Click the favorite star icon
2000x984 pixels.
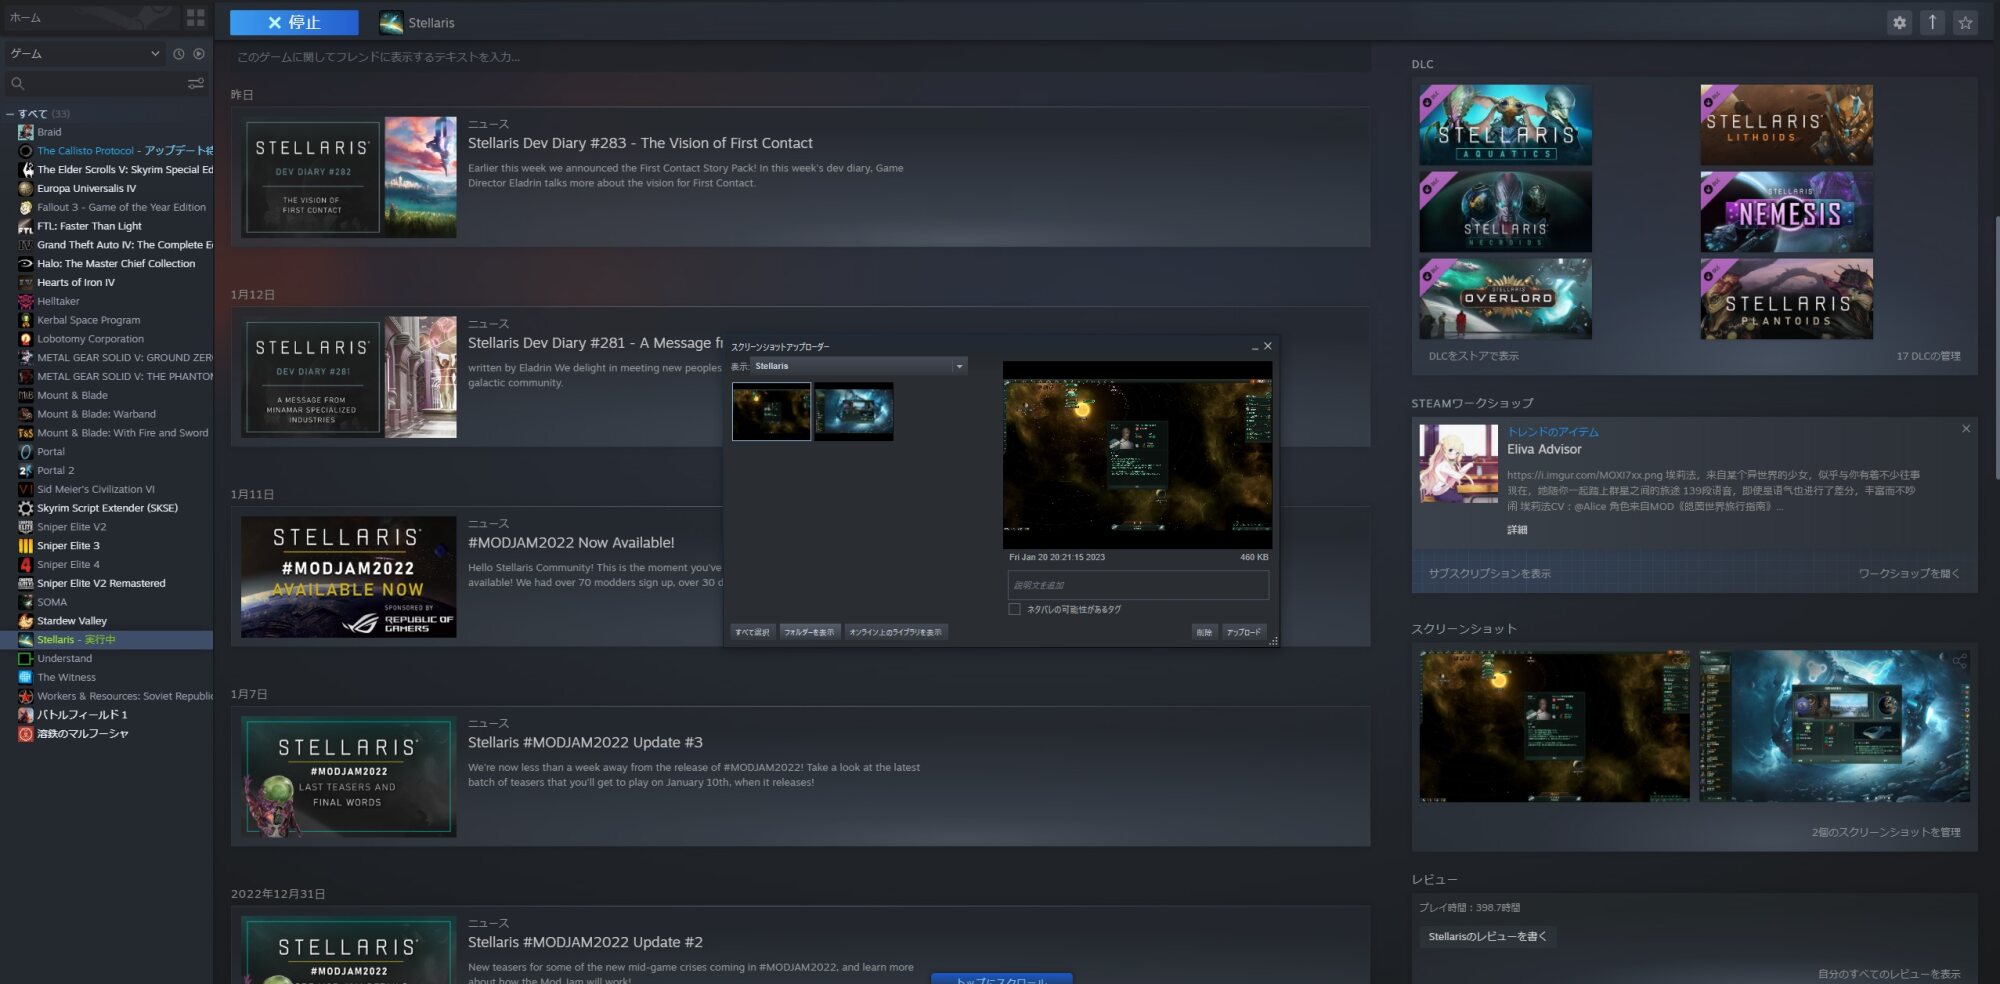click(x=1965, y=22)
